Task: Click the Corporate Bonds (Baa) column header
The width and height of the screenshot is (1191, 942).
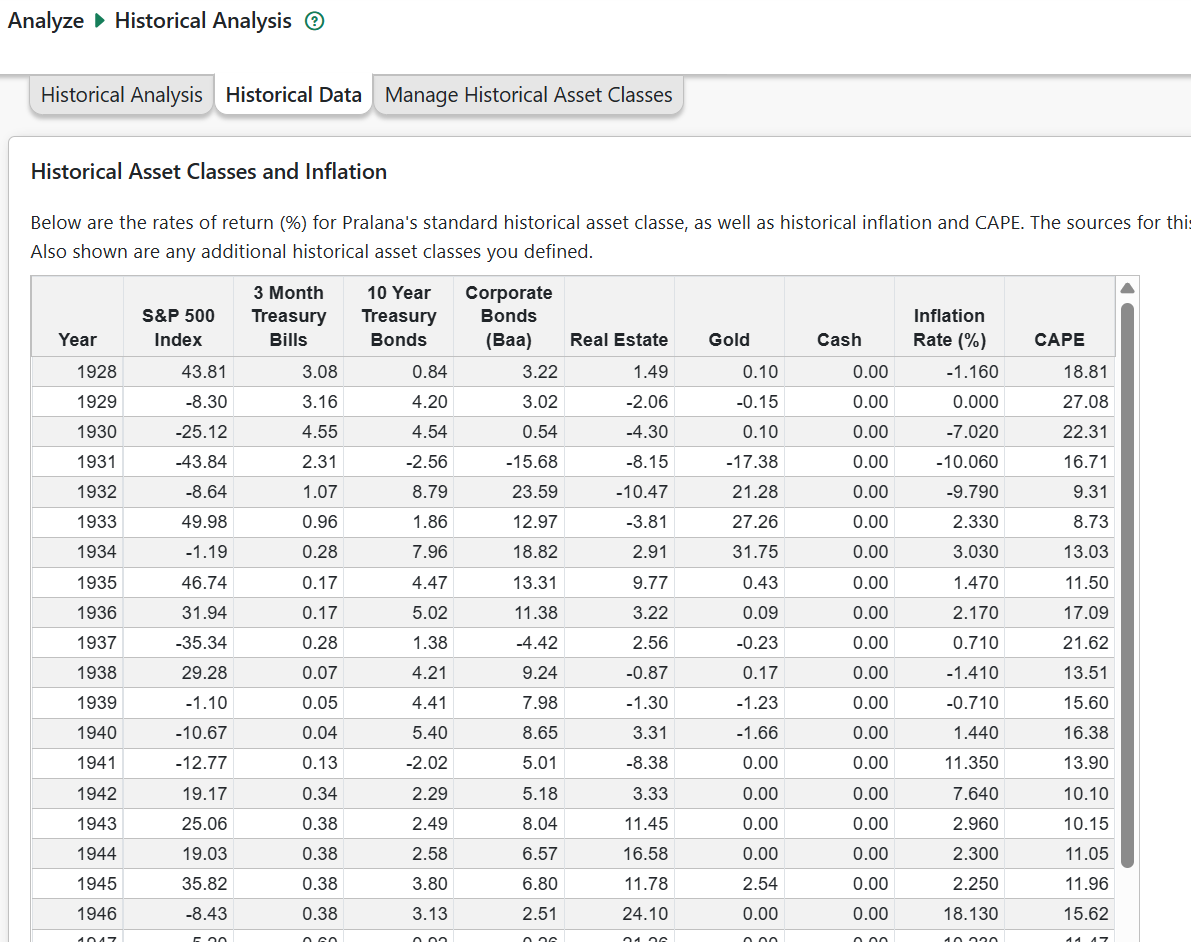Action: coord(508,316)
